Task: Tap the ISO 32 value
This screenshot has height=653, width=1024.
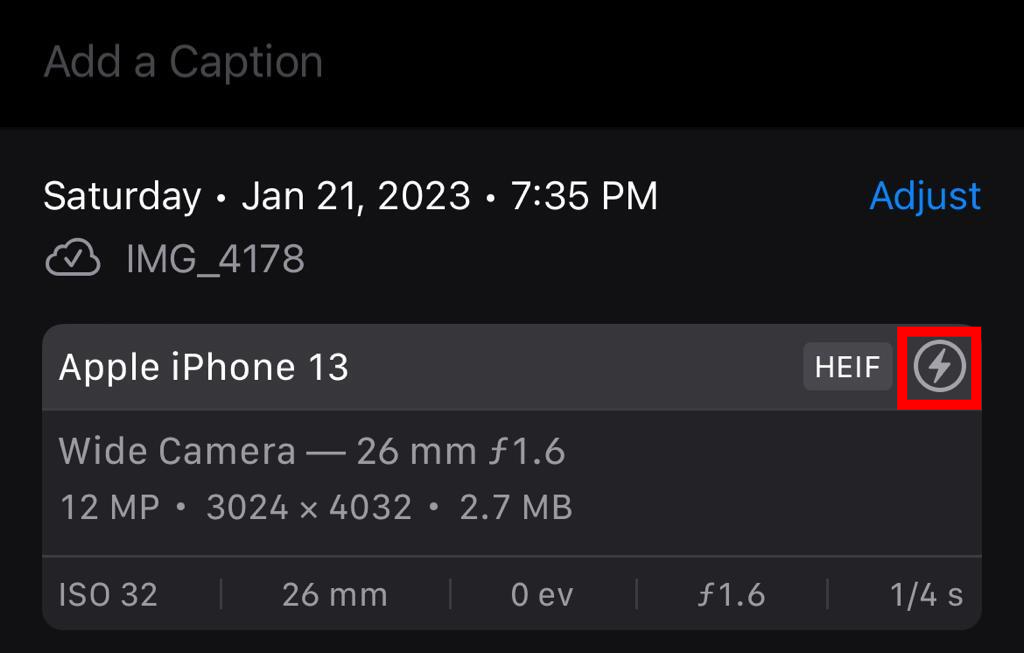Action: coord(108,595)
